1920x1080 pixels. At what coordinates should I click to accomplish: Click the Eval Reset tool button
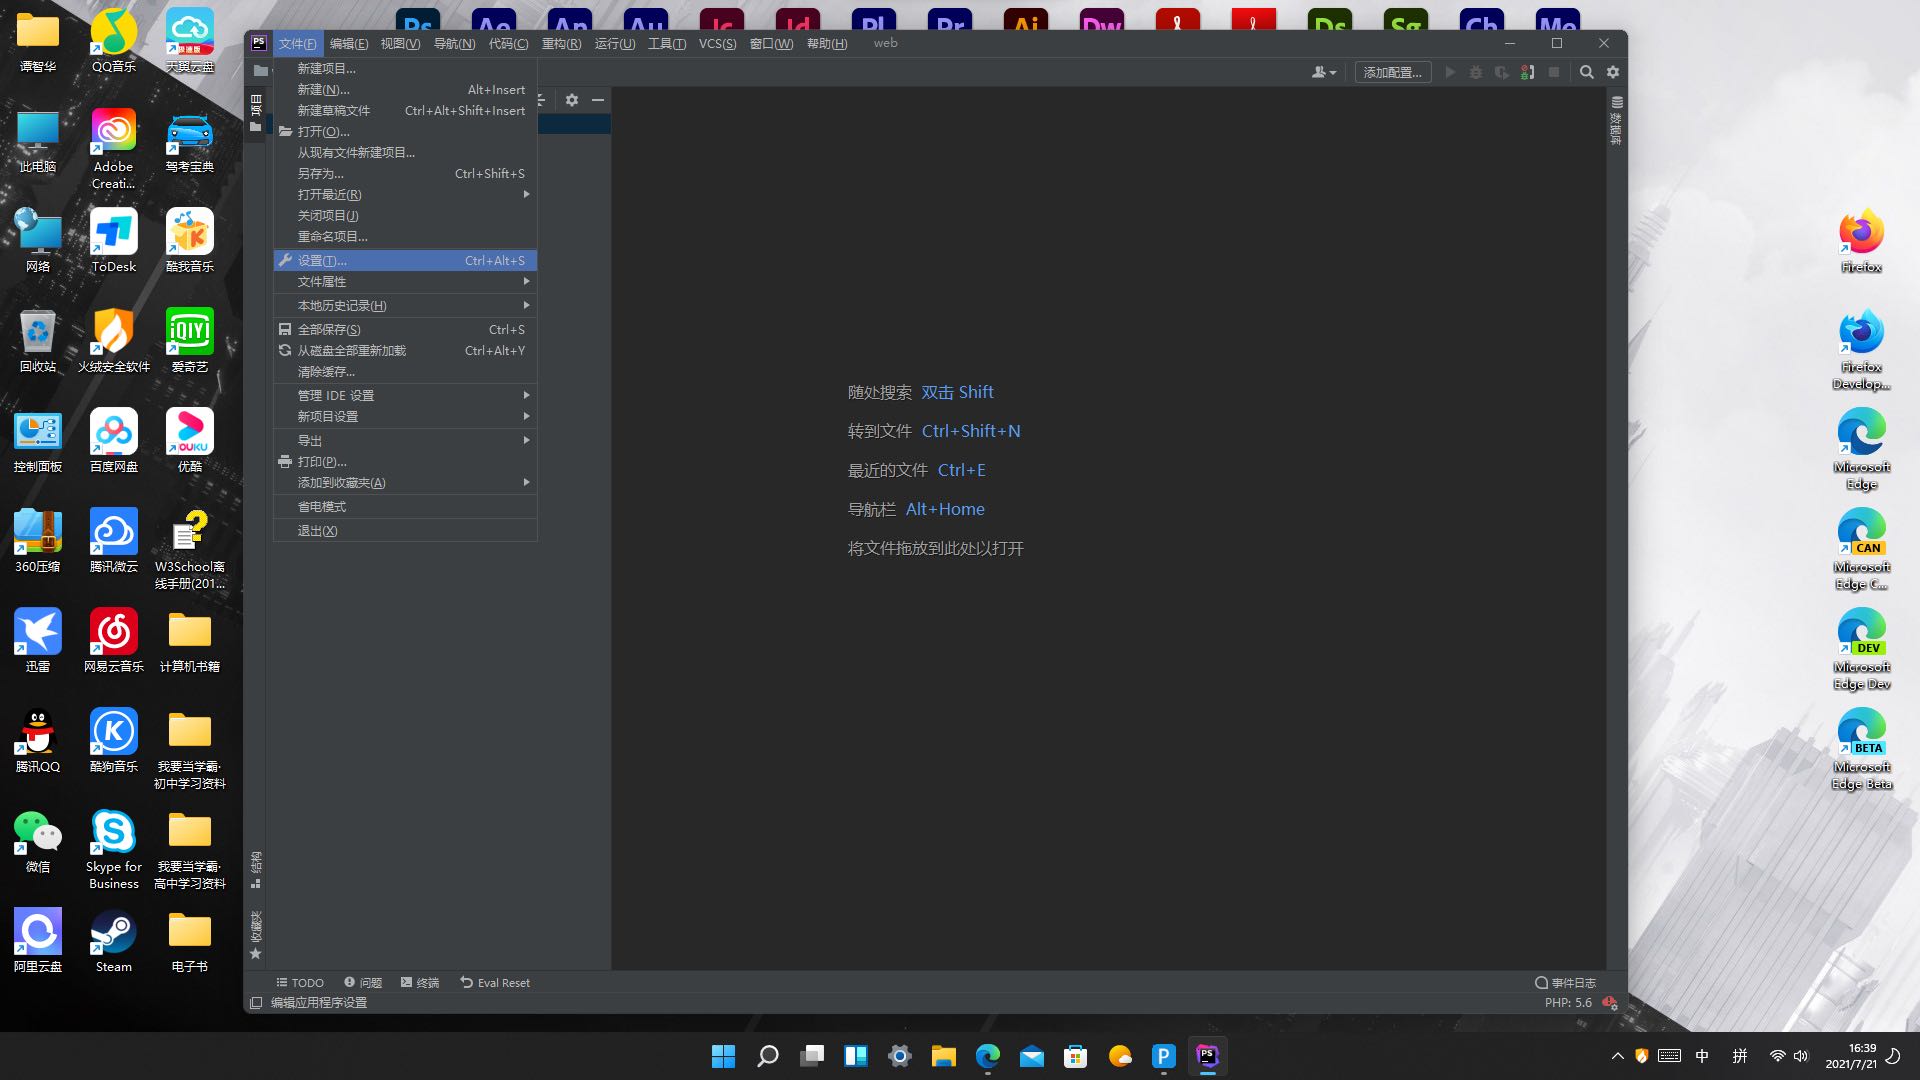coord(495,983)
